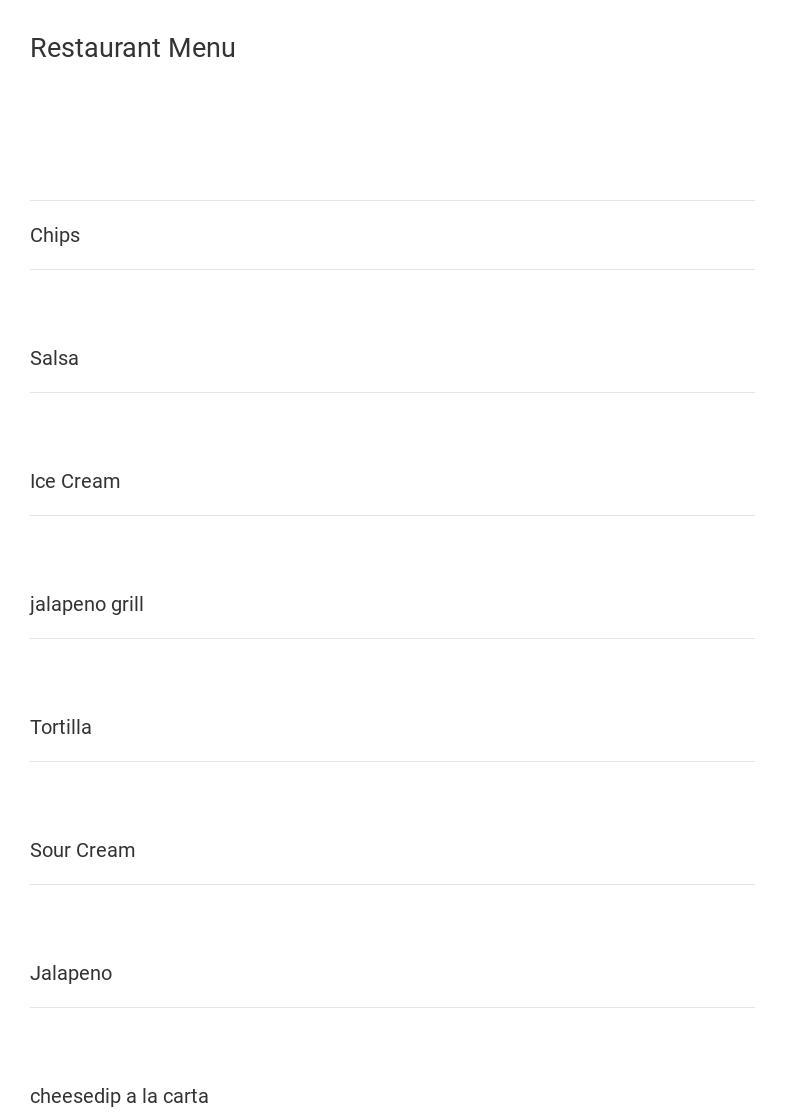Open the cheesedip a la carta item

(119, 1096)
